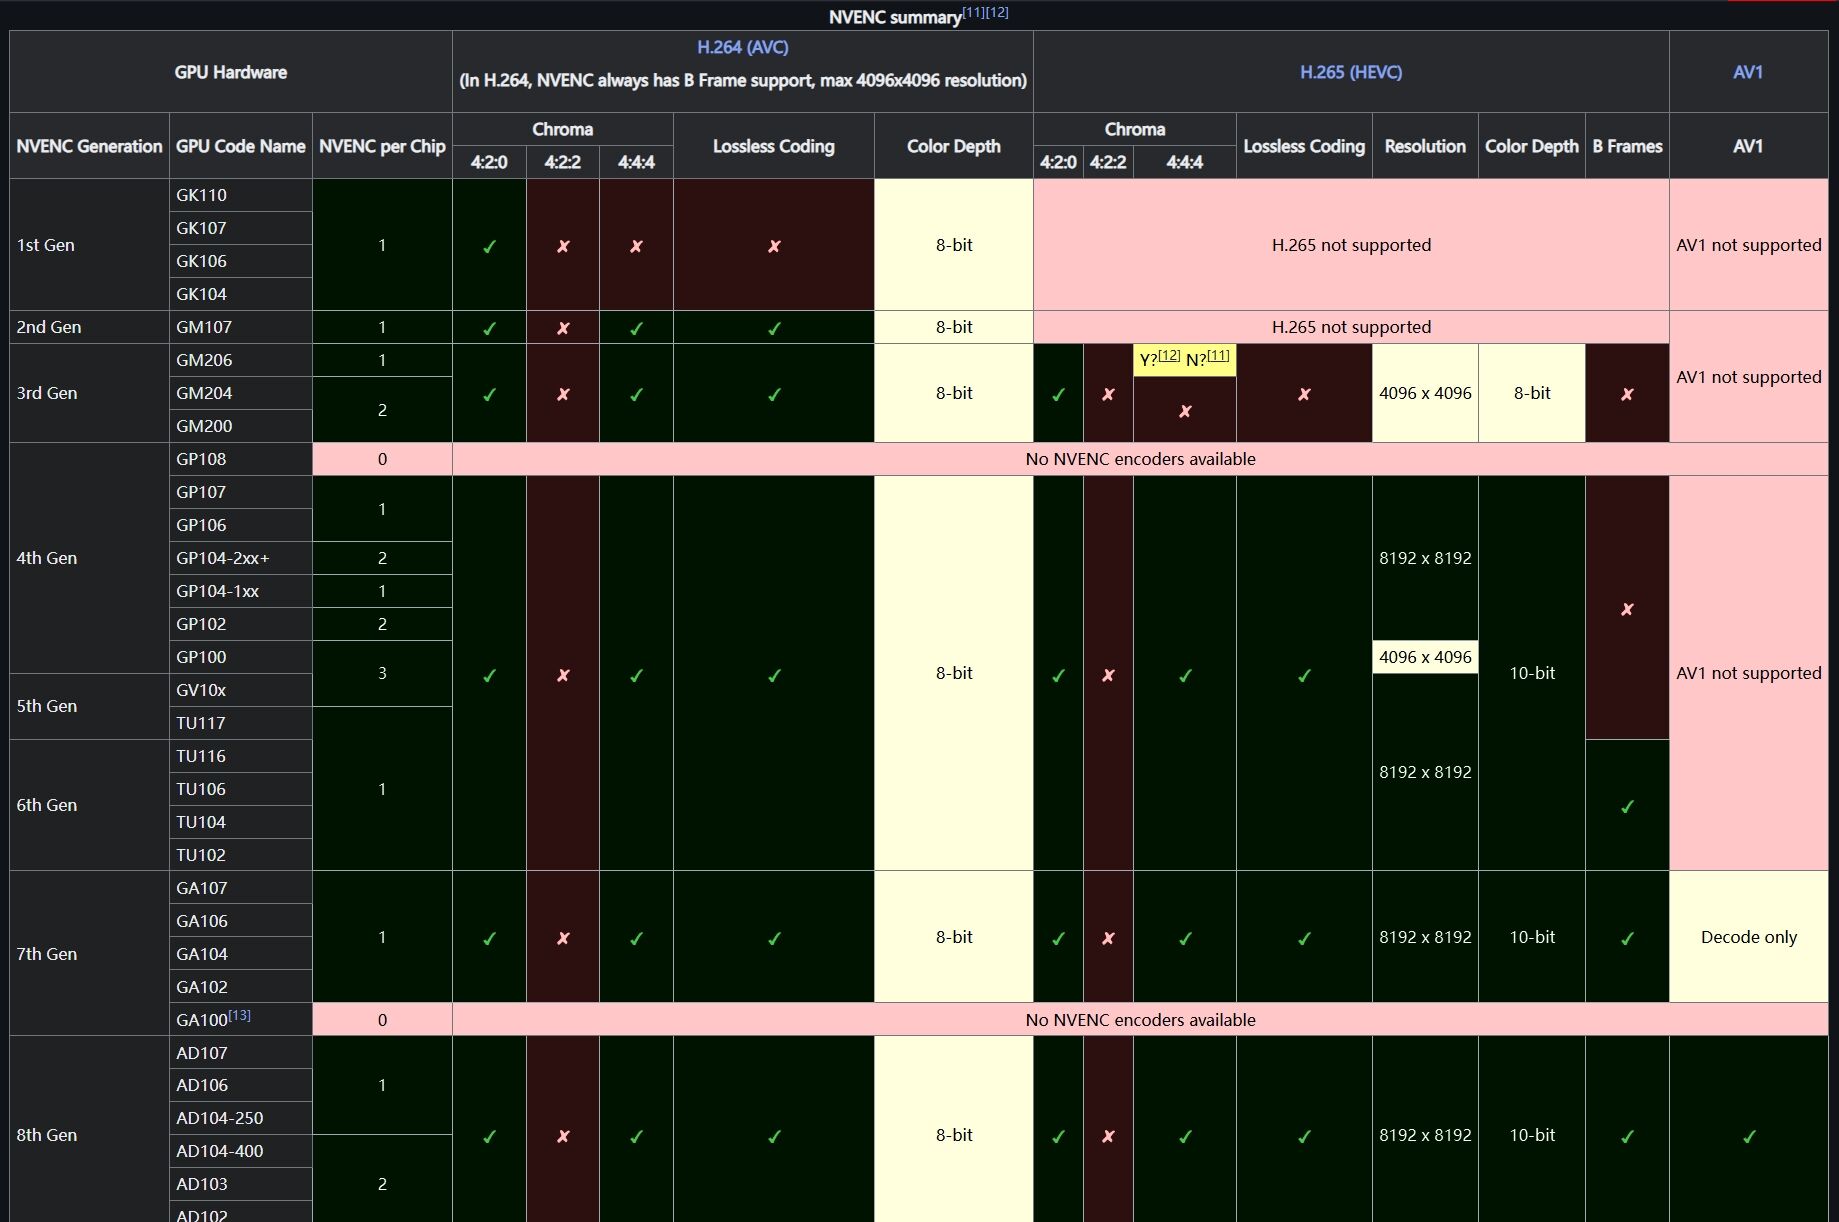Image resolution: width=1839 pixels, height=1222 pixels.
Task: Click the 2nd Gen generation cell
Action: click(89, 327)
